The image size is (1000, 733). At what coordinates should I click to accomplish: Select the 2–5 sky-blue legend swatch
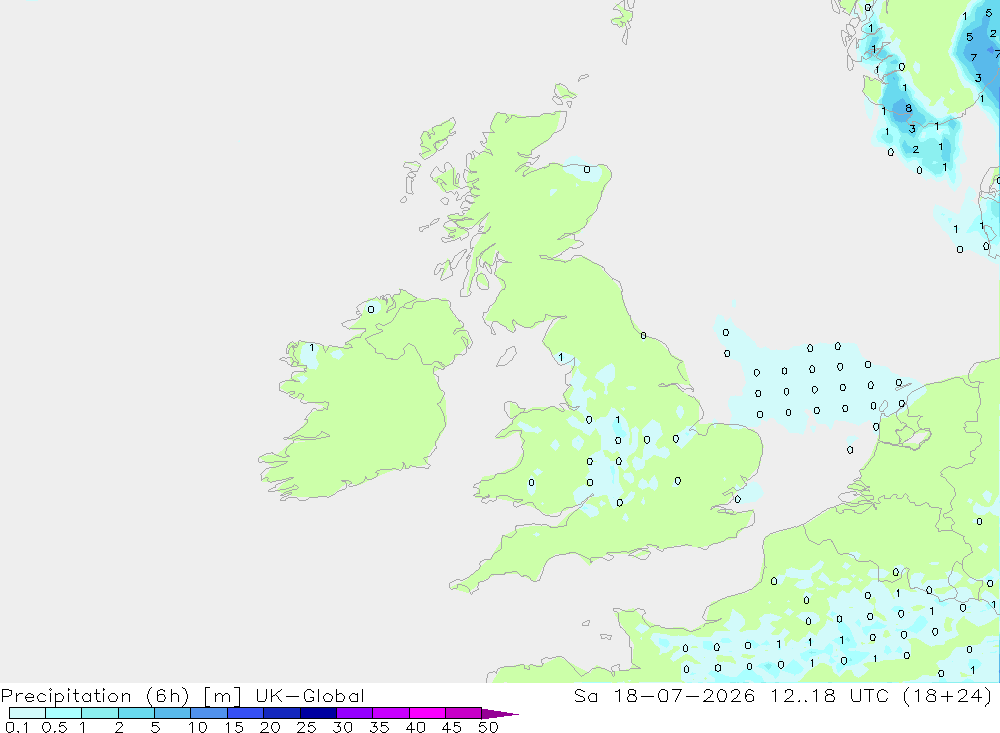136,713
